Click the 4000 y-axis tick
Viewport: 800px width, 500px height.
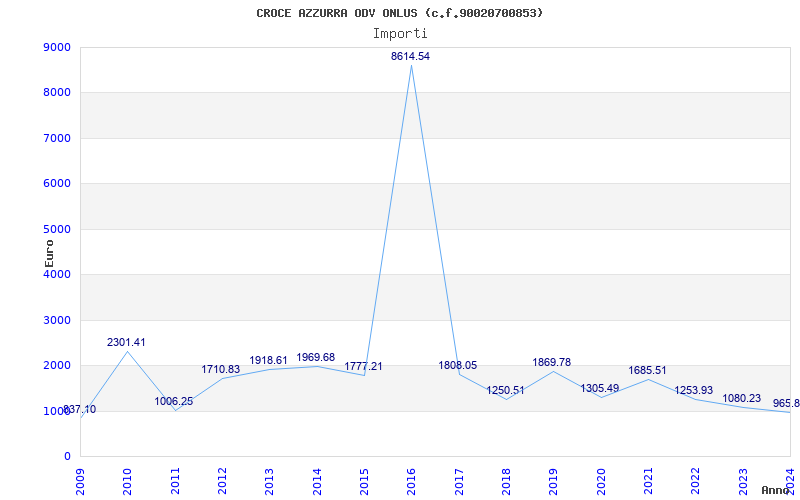coord(57,274)
